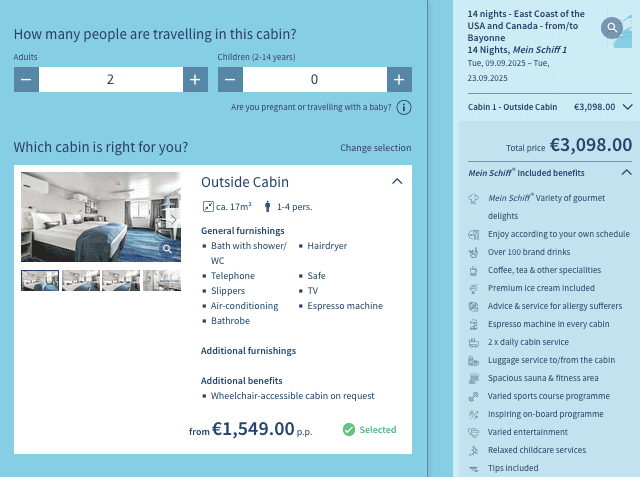The image size is (640, 477).
Task: Decrease the number of children
Action: (x=230, y=80)
